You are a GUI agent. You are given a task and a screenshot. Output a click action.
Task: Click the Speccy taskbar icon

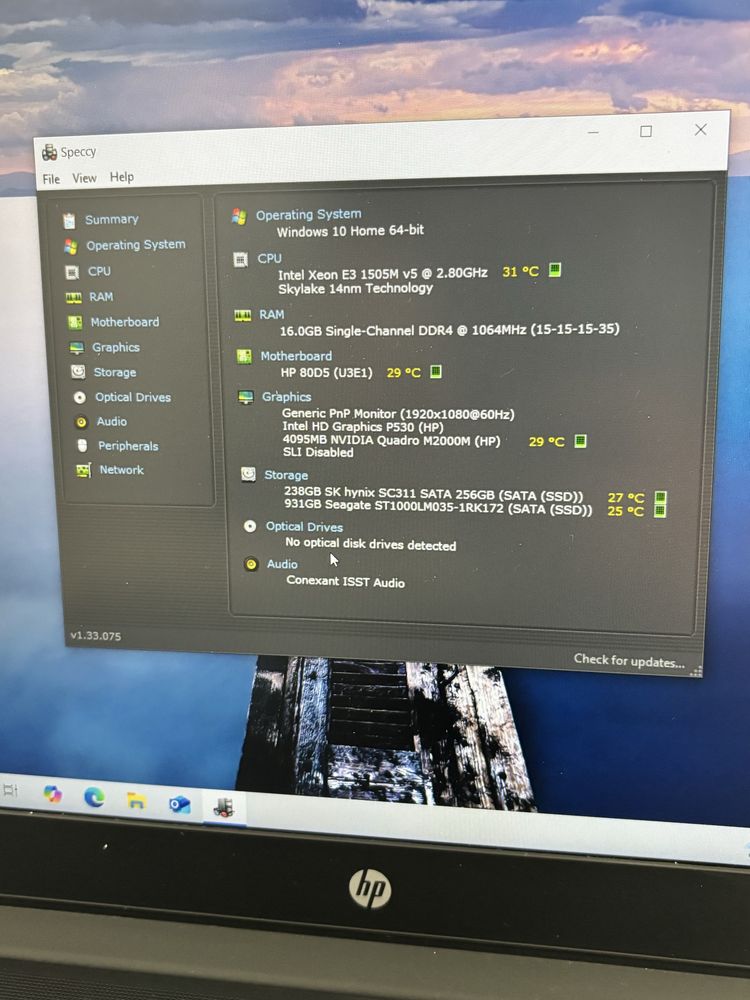point(223,807)
